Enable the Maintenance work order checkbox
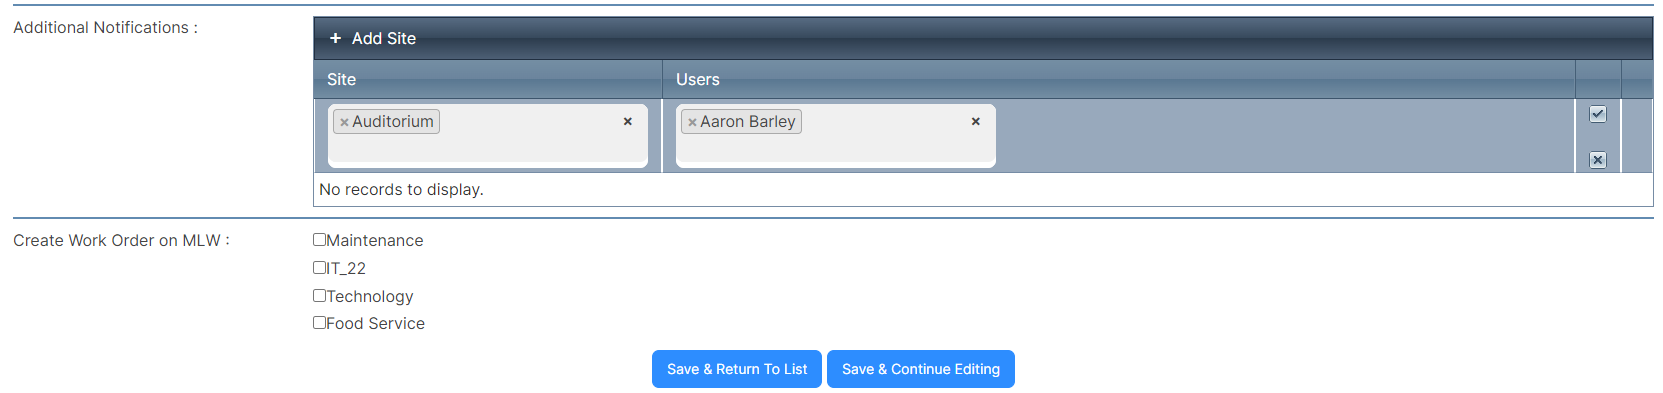1663x393 pixels. point(319,240)
